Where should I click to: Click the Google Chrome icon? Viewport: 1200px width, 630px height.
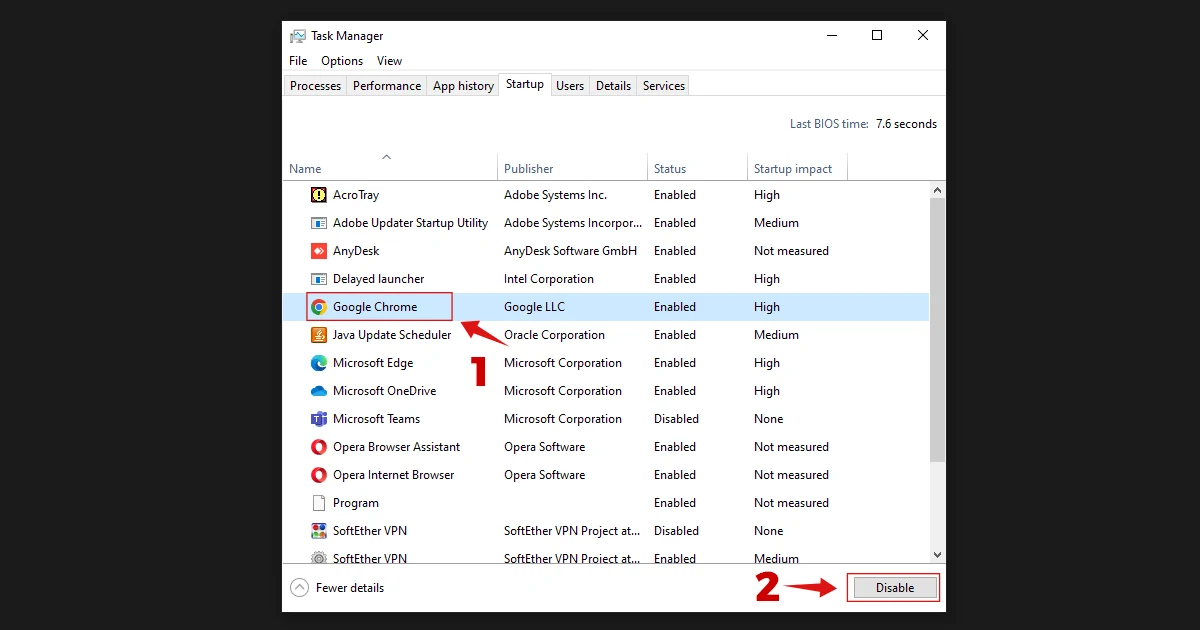(x=319, y=307)
